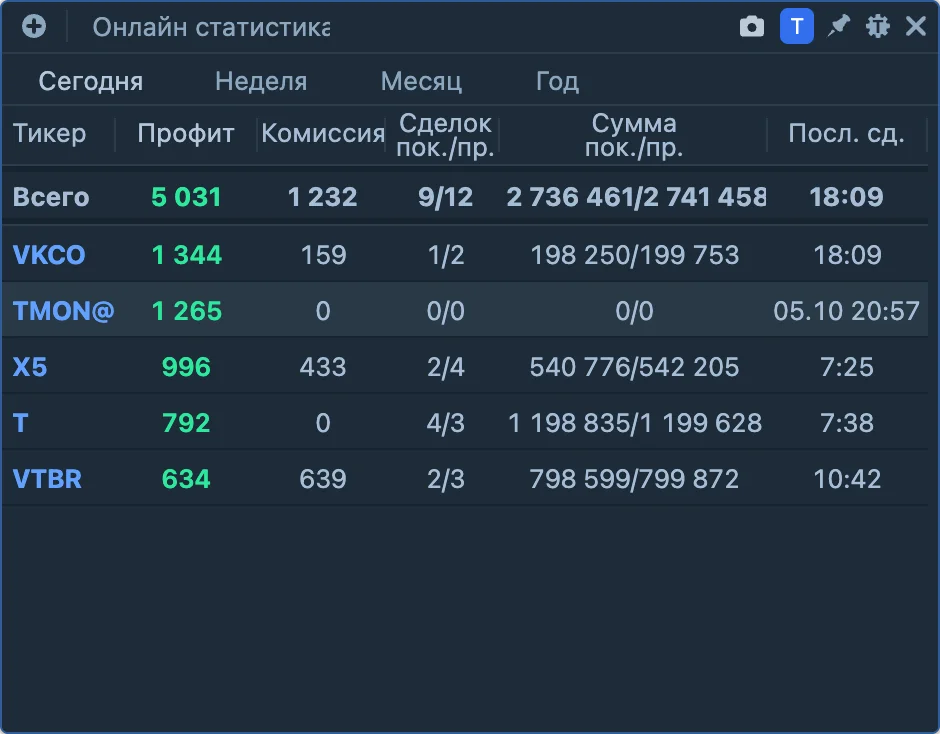Toggle the blue T button
Screen dimensions: 940x734
pyautogui.click(x=797, y=26)
